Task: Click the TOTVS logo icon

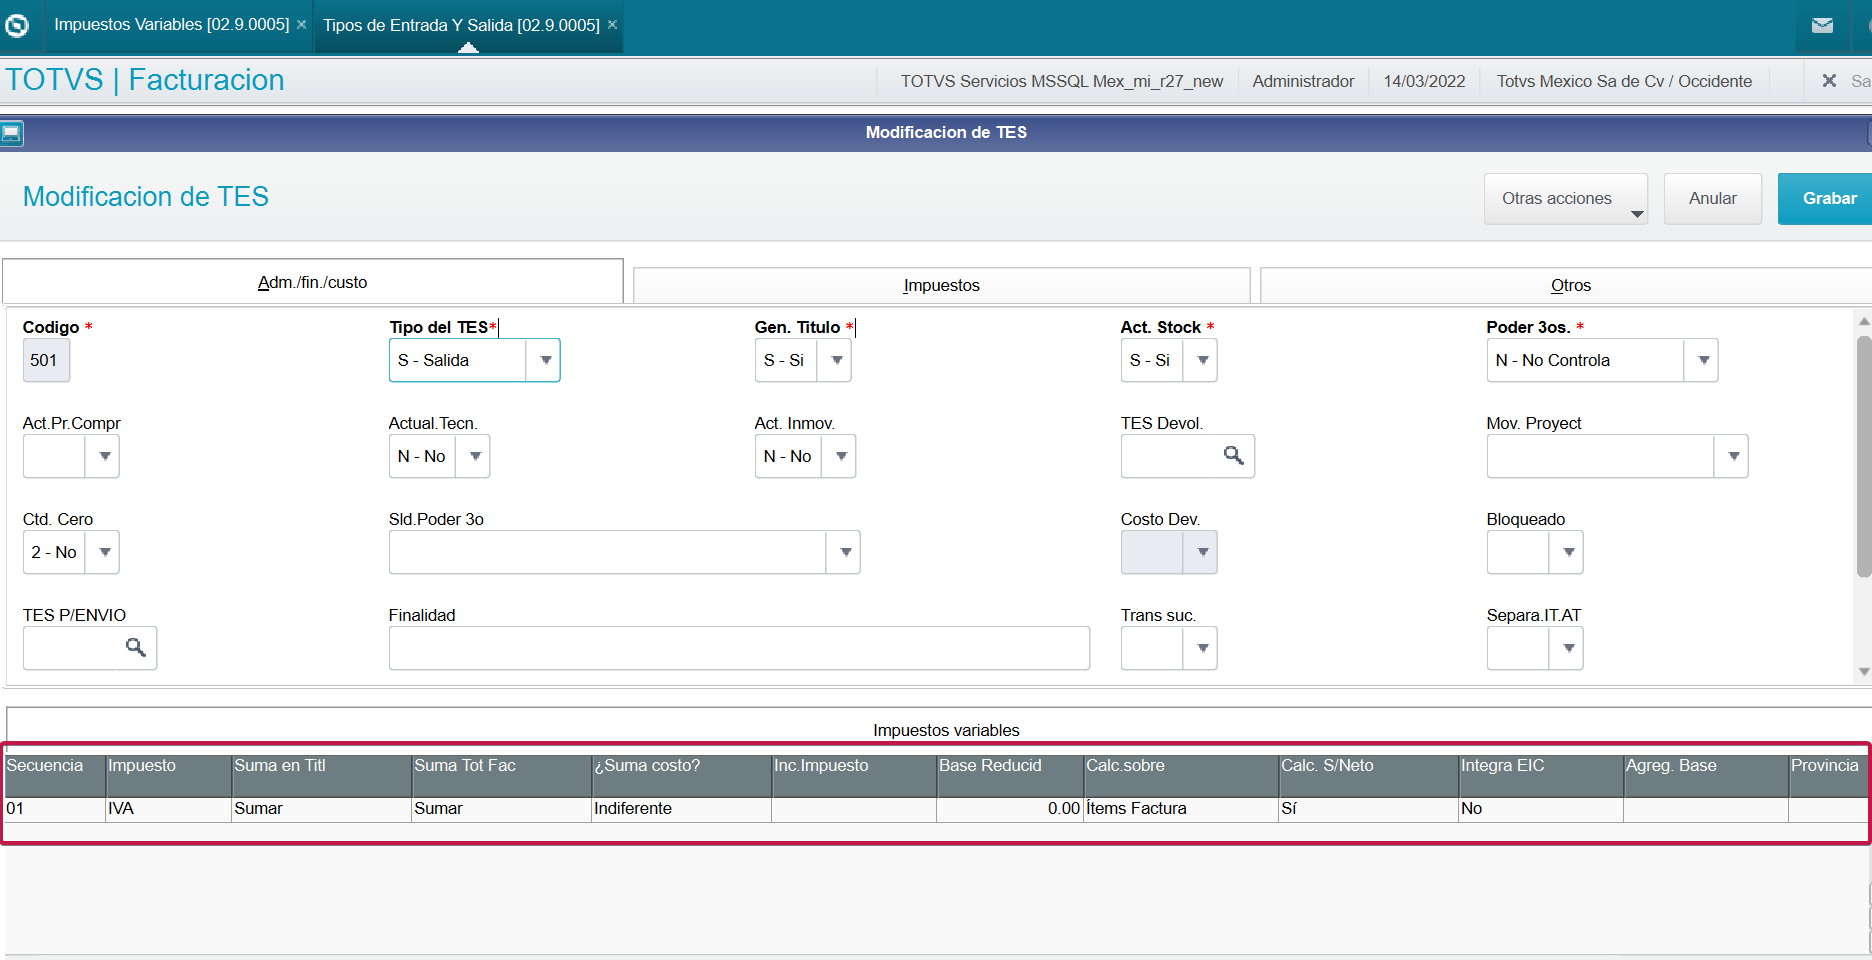Action: tap(17, 25)
